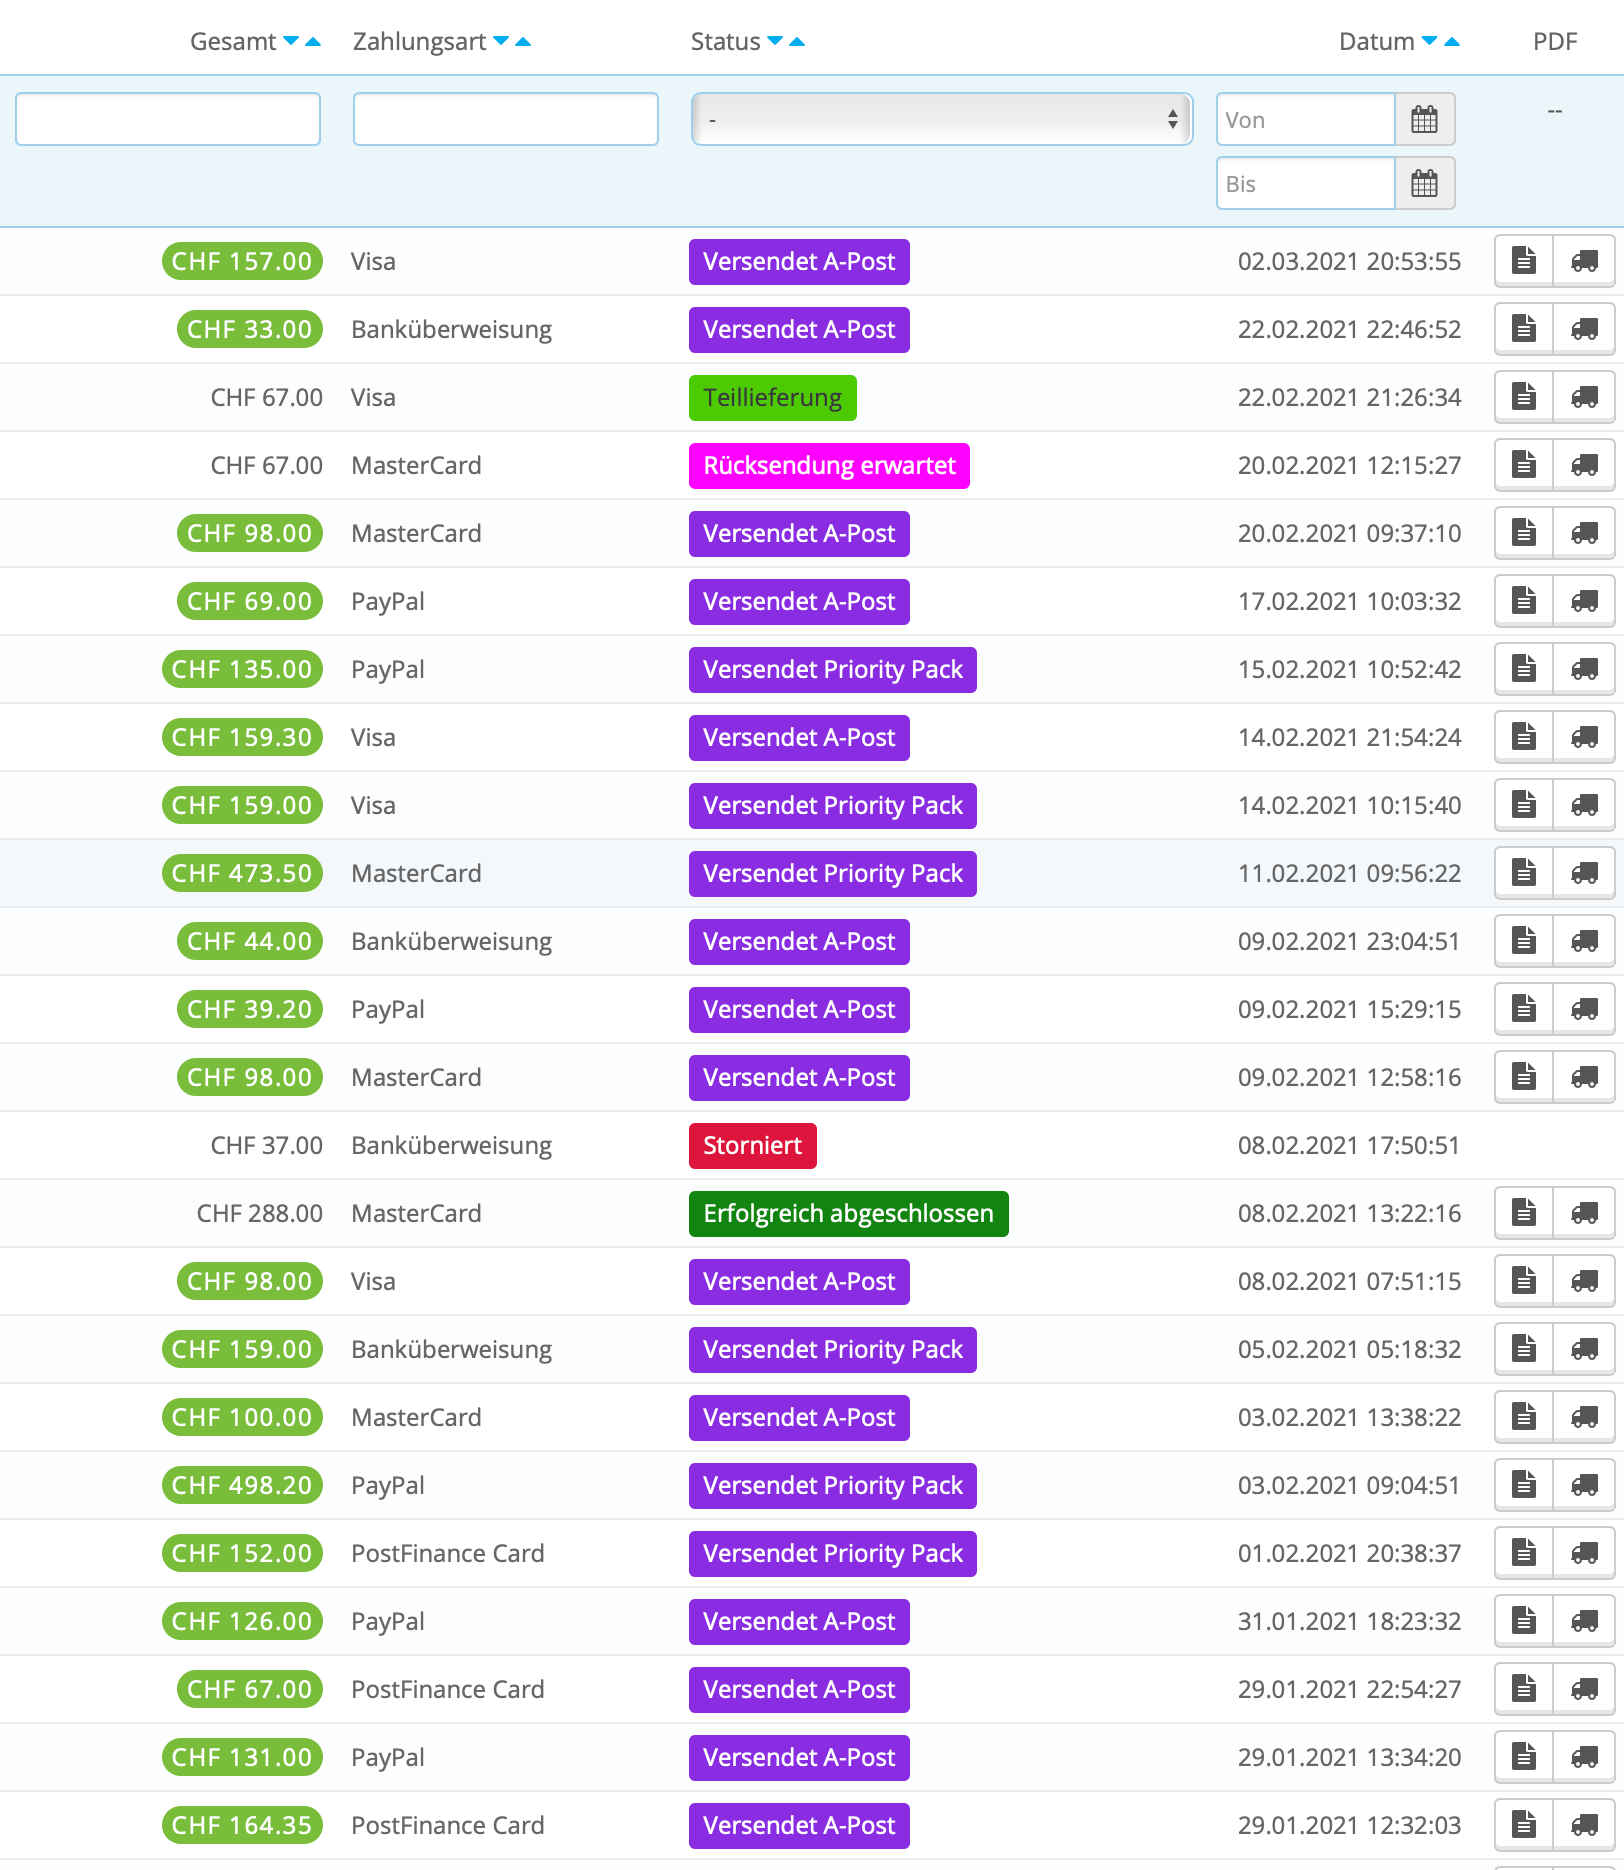Click the Von date input

[x=1306, y=120]
